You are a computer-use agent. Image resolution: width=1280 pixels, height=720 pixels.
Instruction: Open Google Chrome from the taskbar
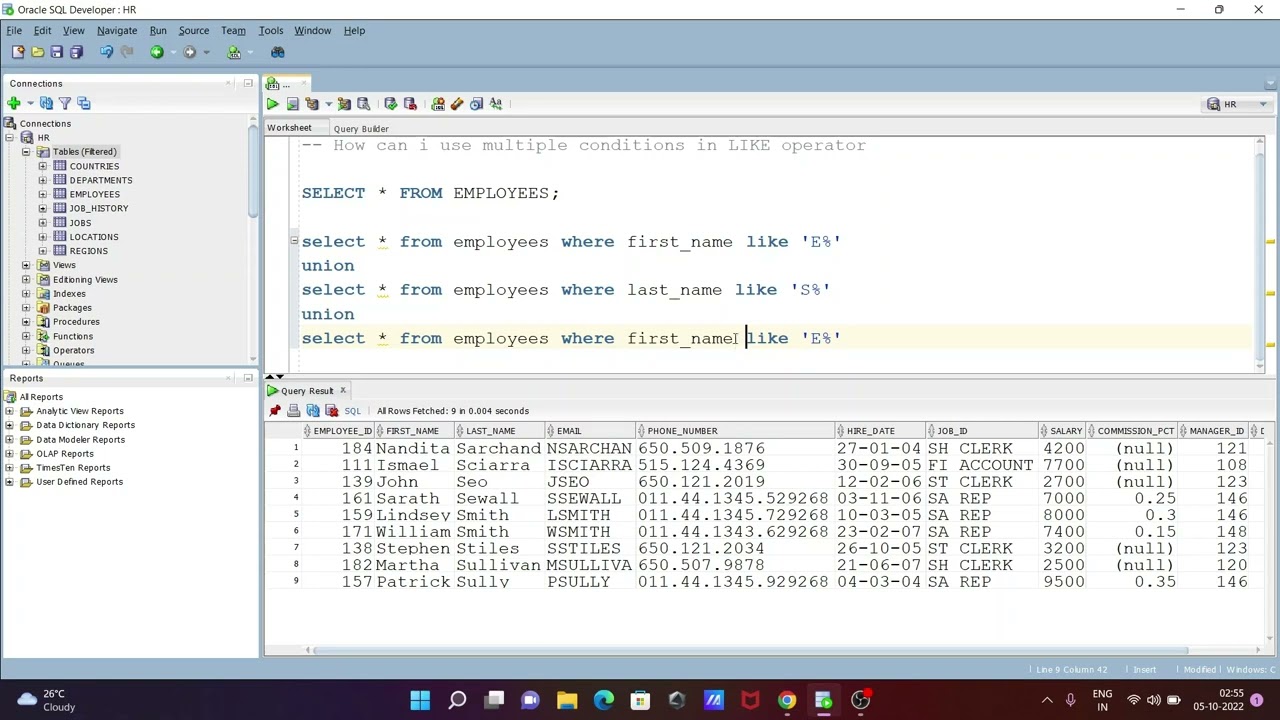coord(787,700)
